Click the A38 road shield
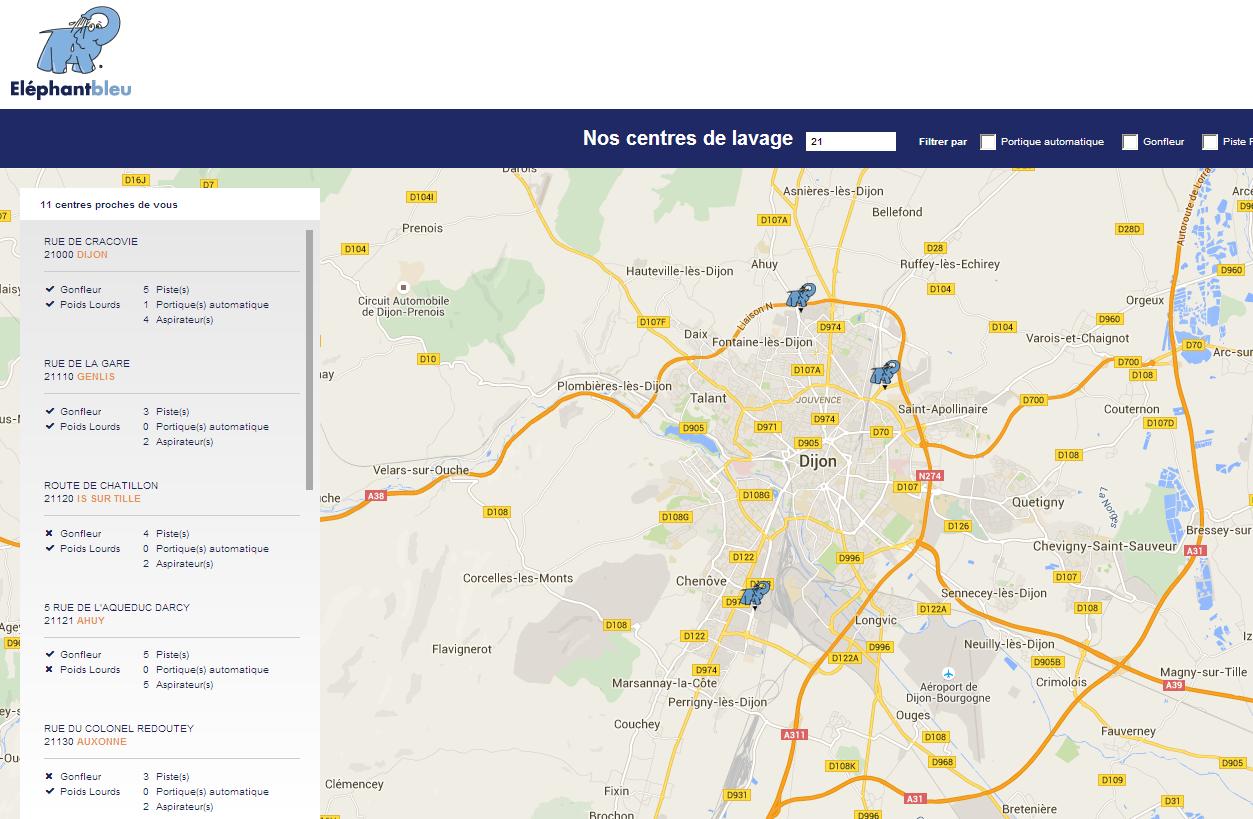 pyautogui.click(x=376, y=496)
